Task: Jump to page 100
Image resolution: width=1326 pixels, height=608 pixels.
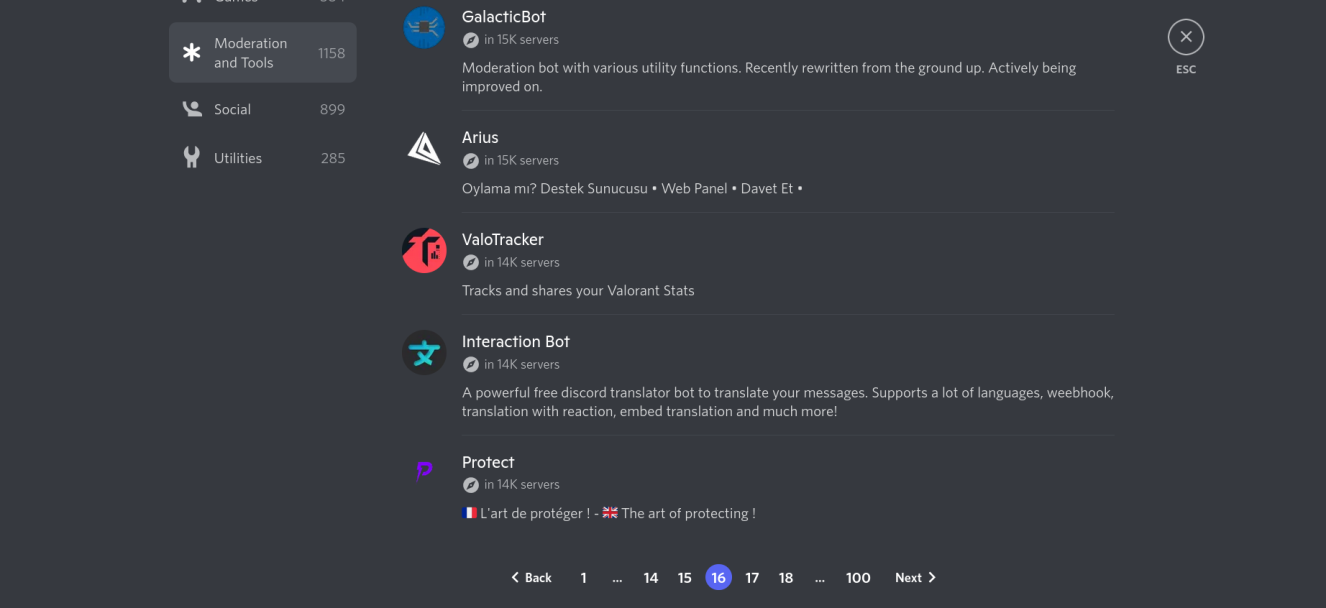Action: coord(858,577)
